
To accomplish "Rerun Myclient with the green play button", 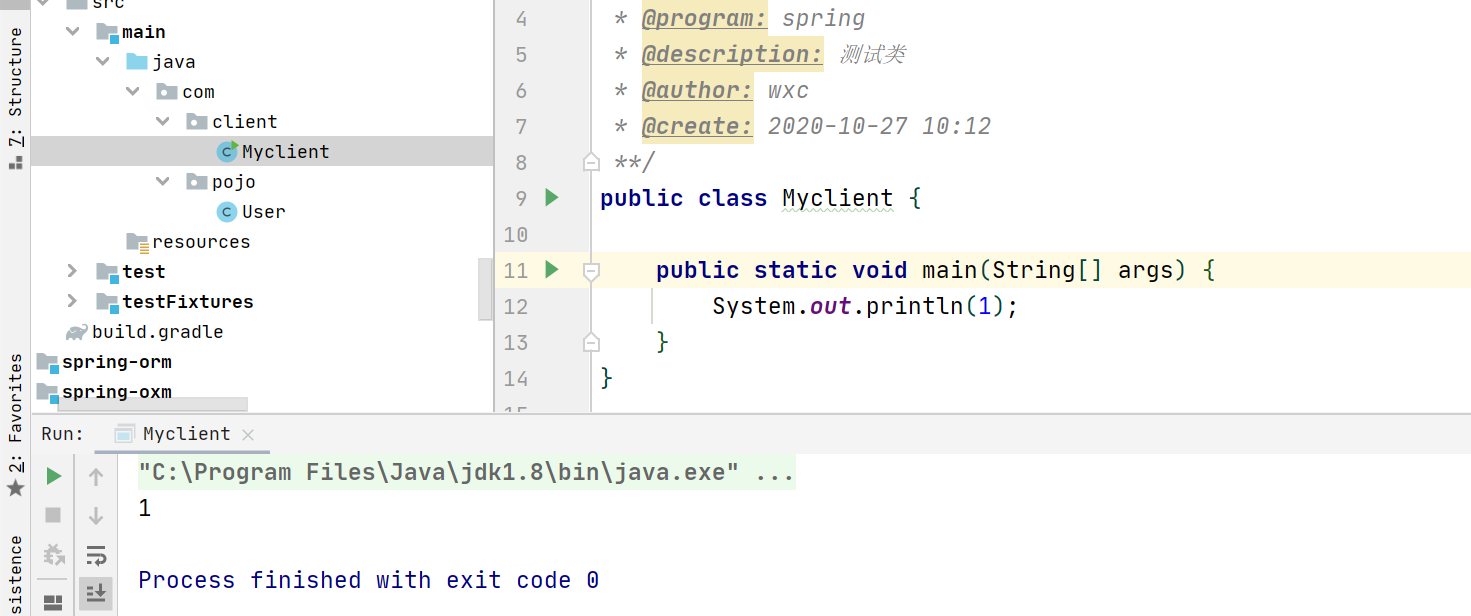I will point(54,477).
